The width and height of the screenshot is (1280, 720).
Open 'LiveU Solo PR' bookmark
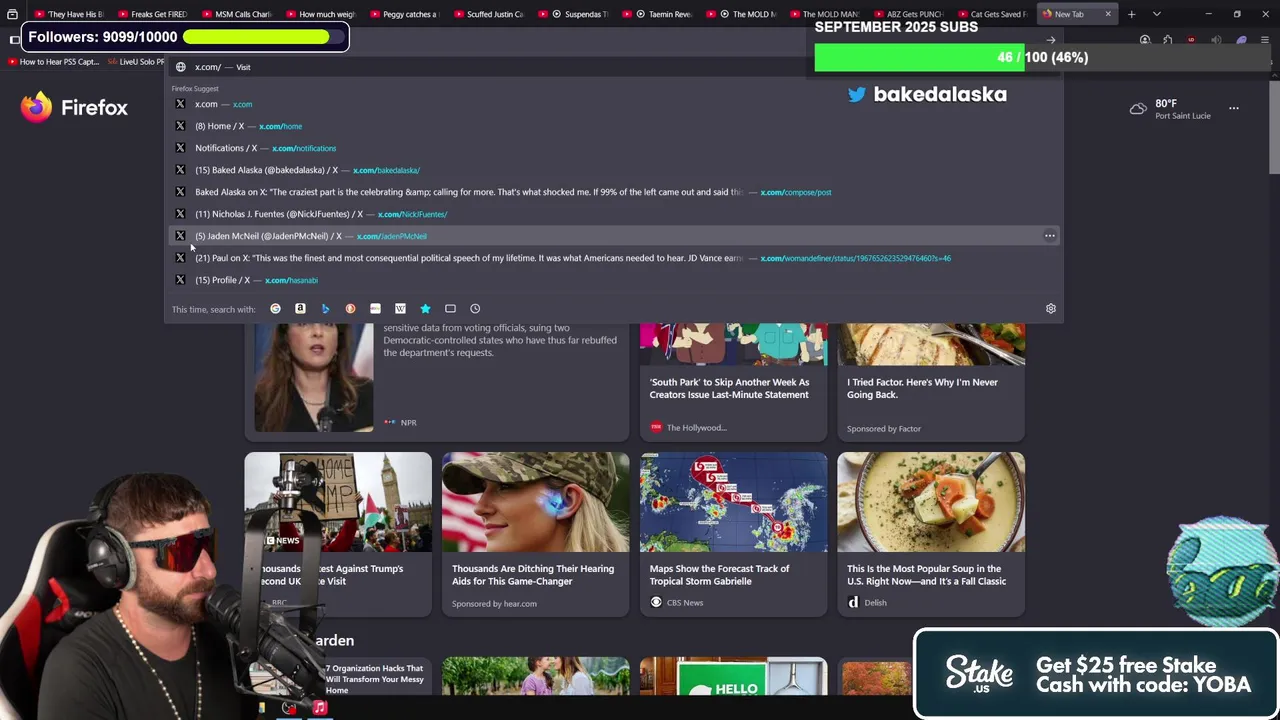[x=135, y=62]
